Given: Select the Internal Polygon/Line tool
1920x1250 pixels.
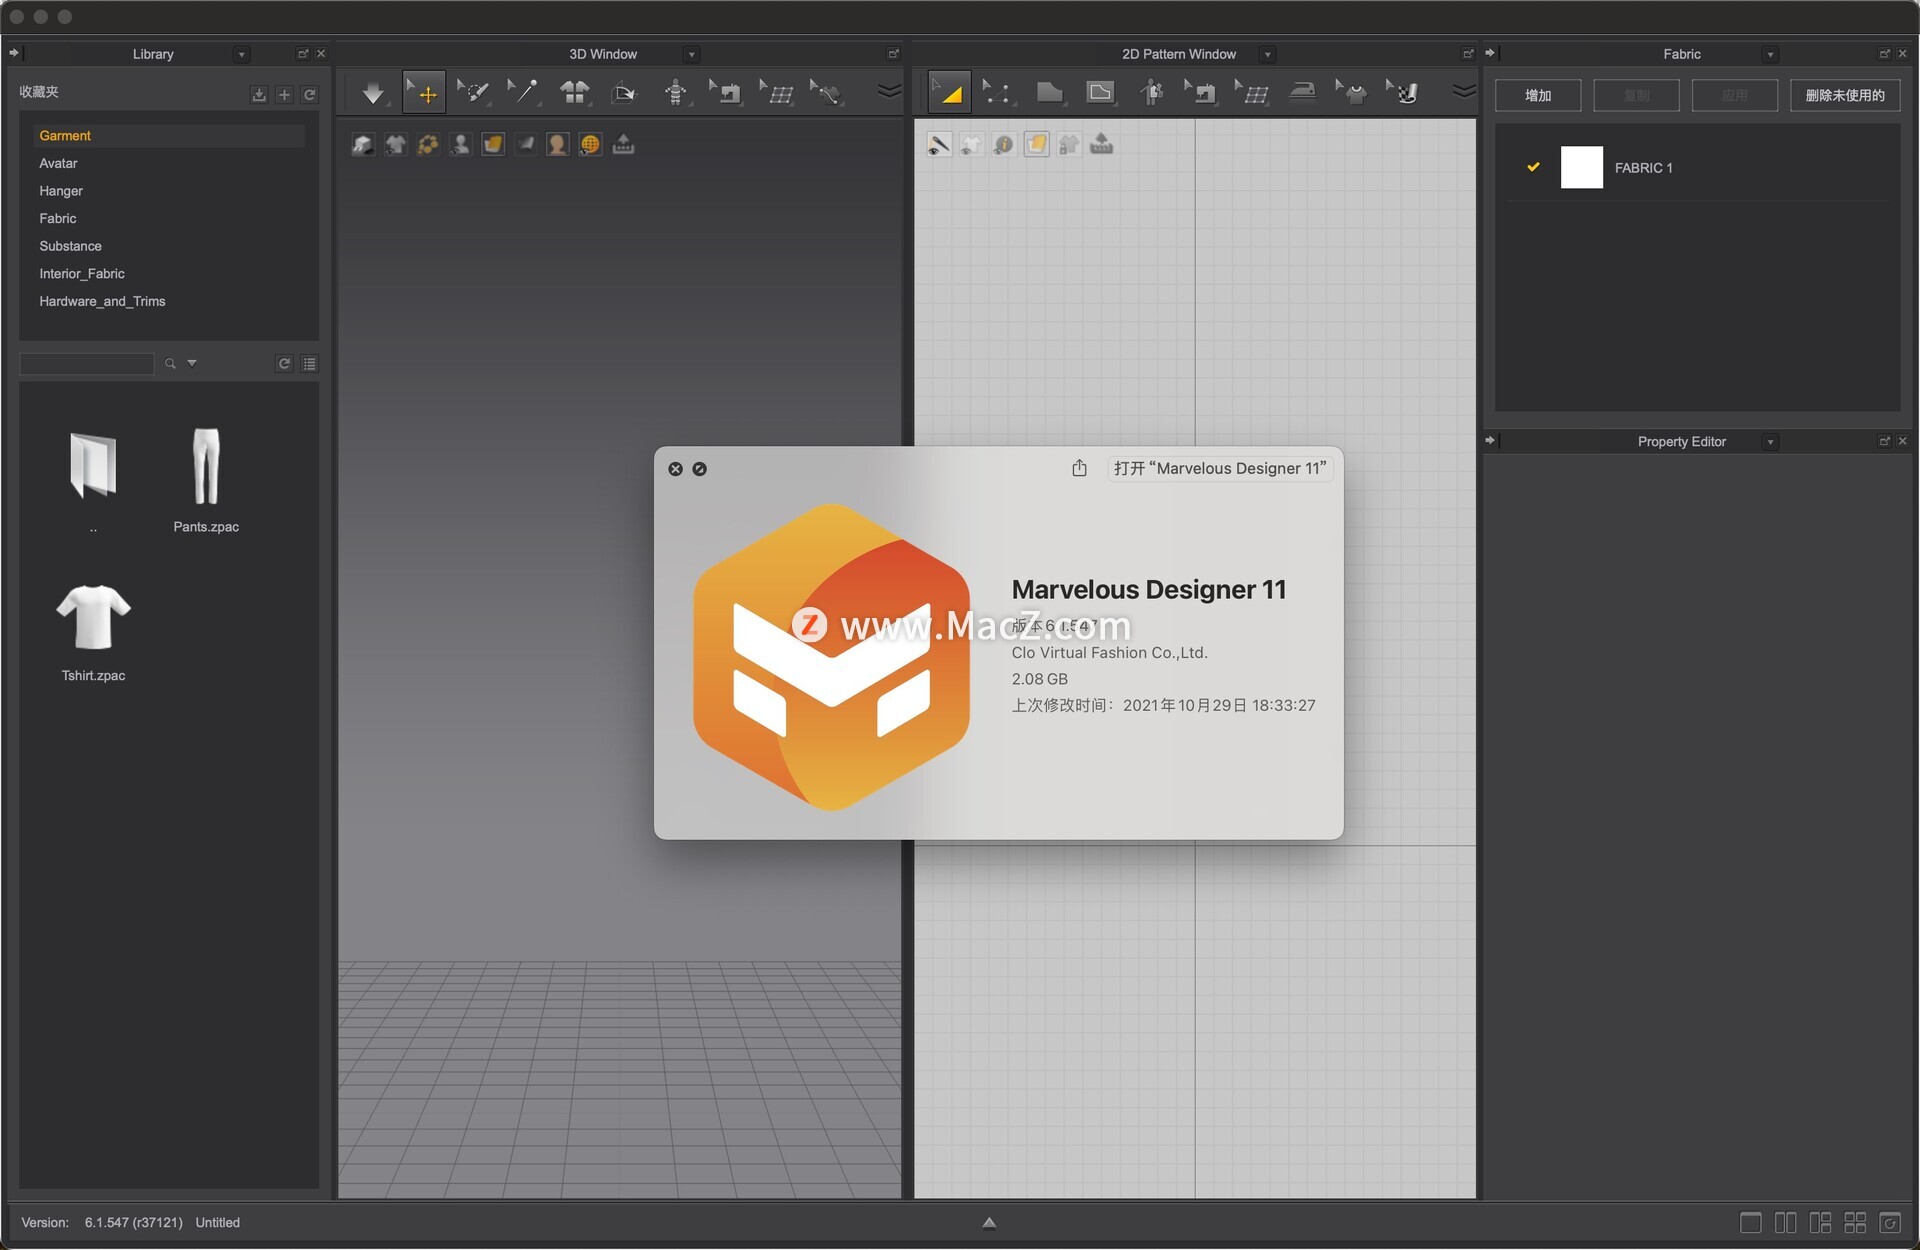Looking at the screenshot, I should (x=1100, y=93).
